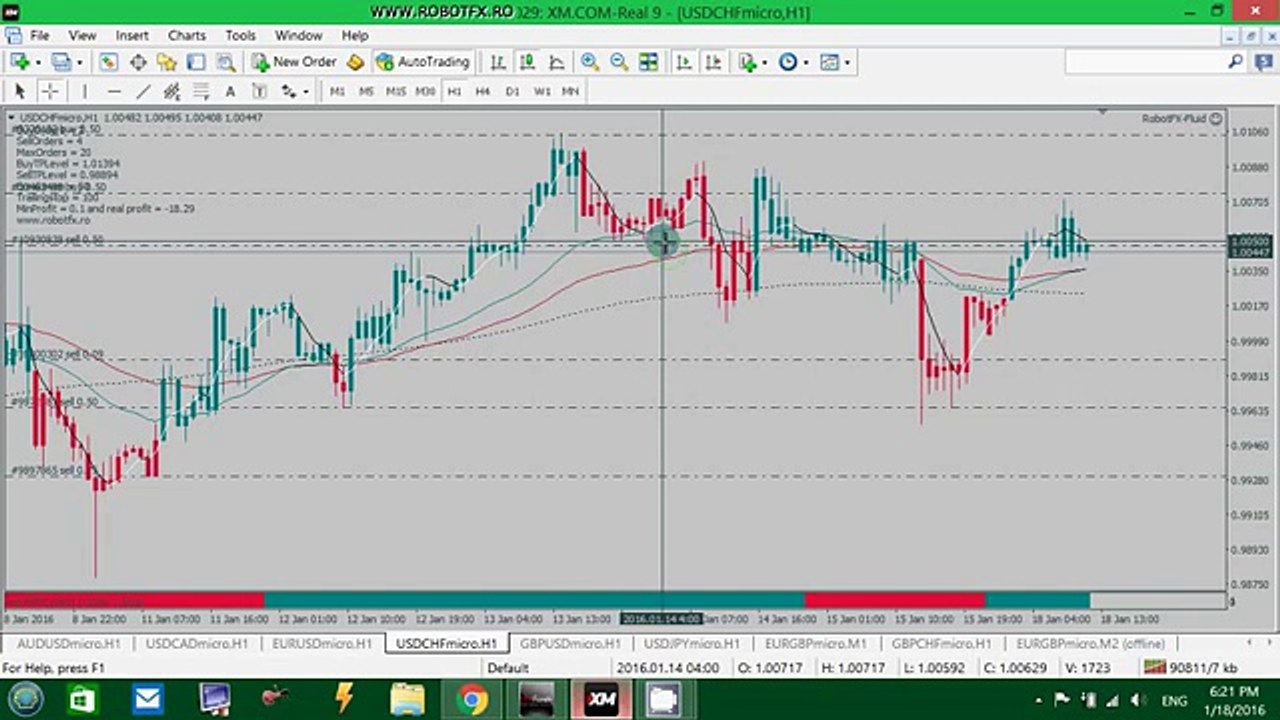Toggle the Market Watch window icon

pyautogui.click(x=108, y=62)
